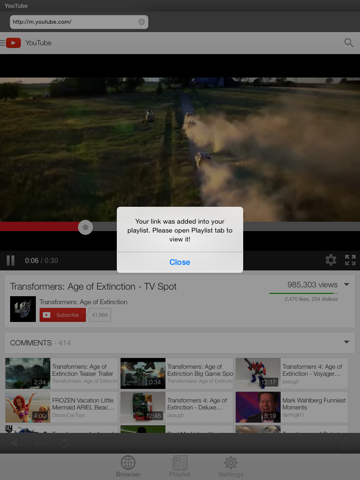Expand the COMMENTS section arrow
The width and height of the screenshot is (360, 480).
[347, 342]
